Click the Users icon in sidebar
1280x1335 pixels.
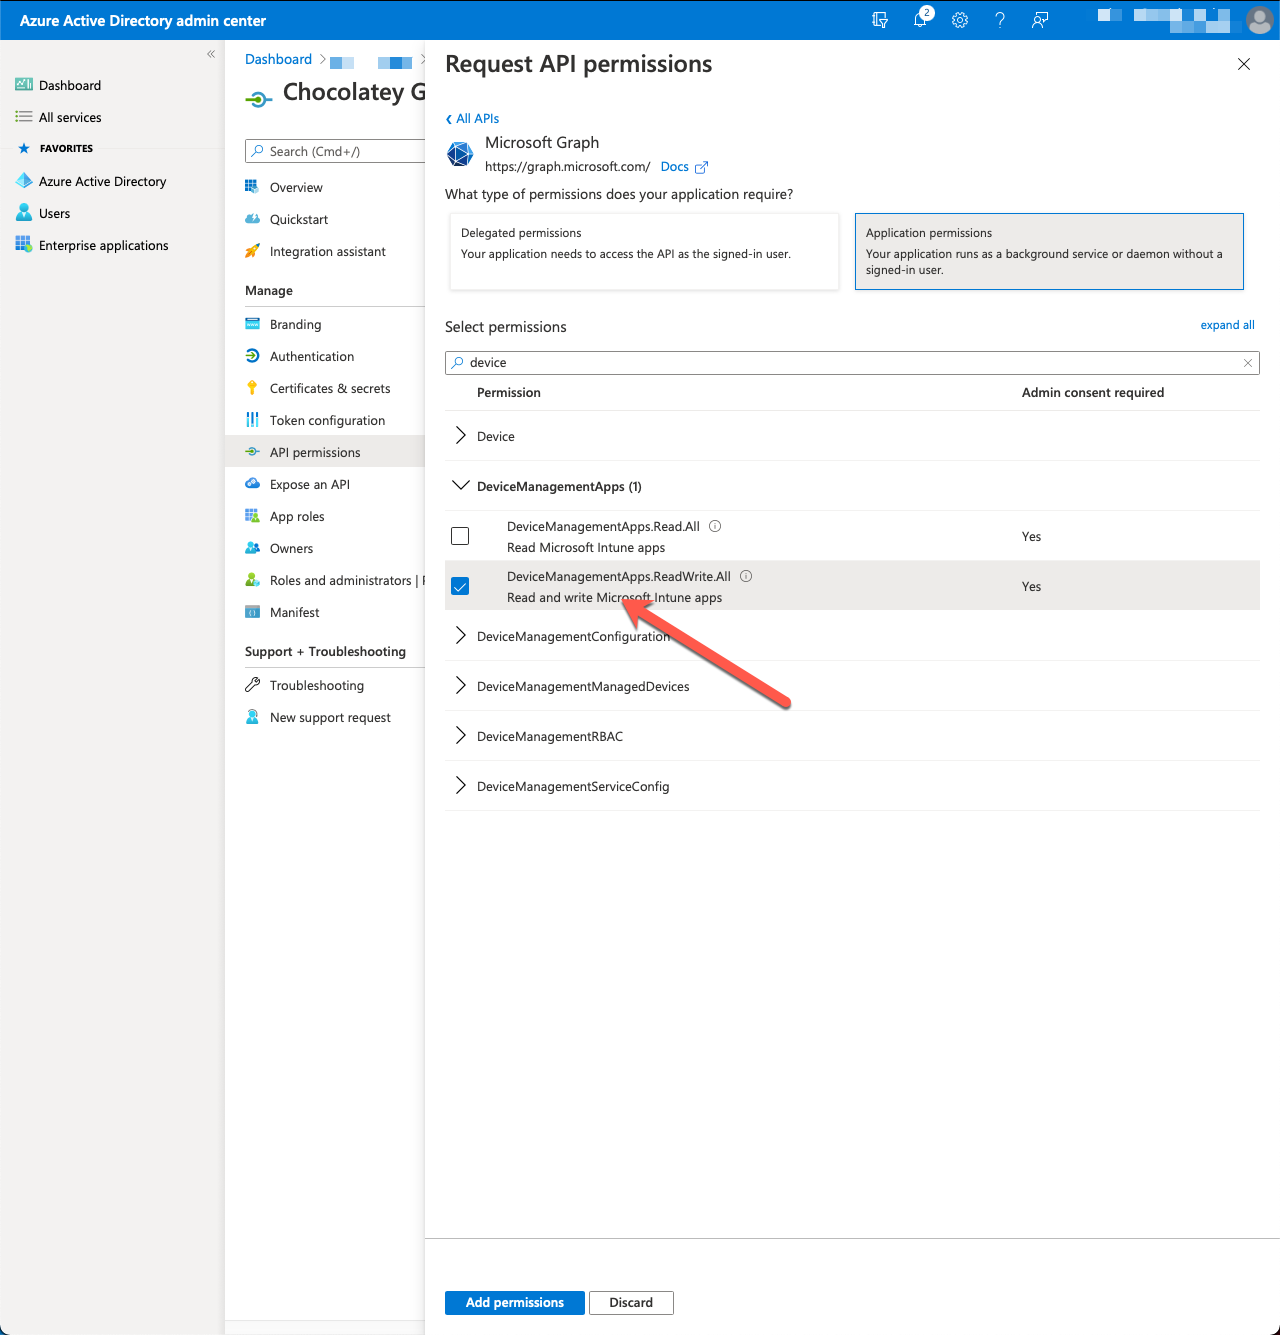click(24, 213)
